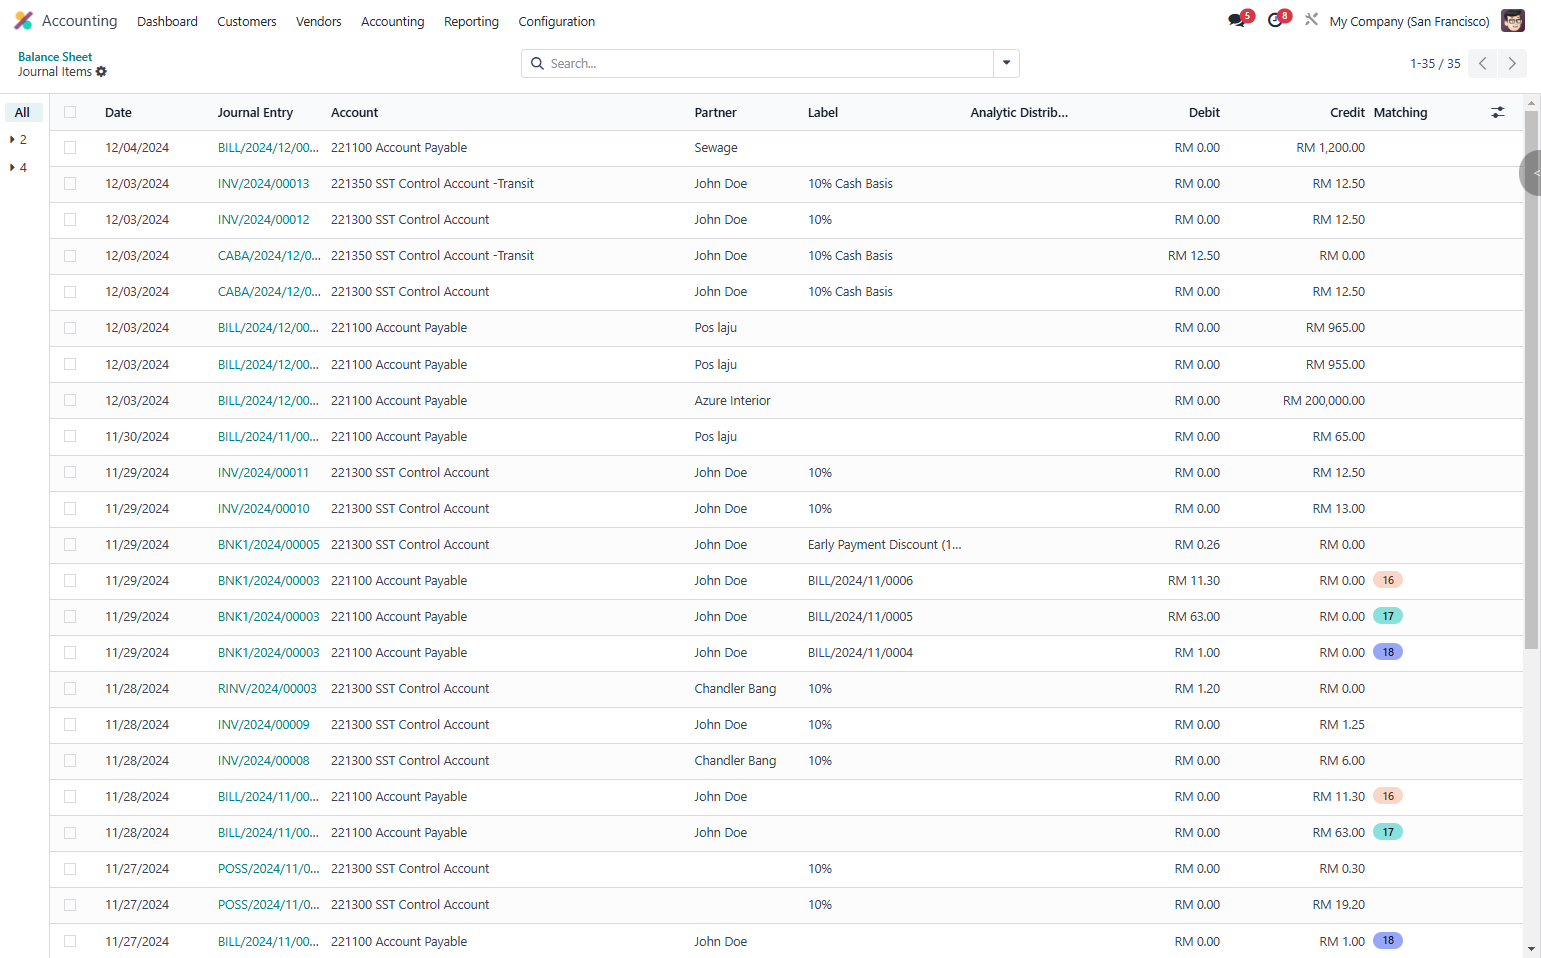Go to the Dashboard menu item
Viewport: 1541px width, 958px height.
pos(167,21)
